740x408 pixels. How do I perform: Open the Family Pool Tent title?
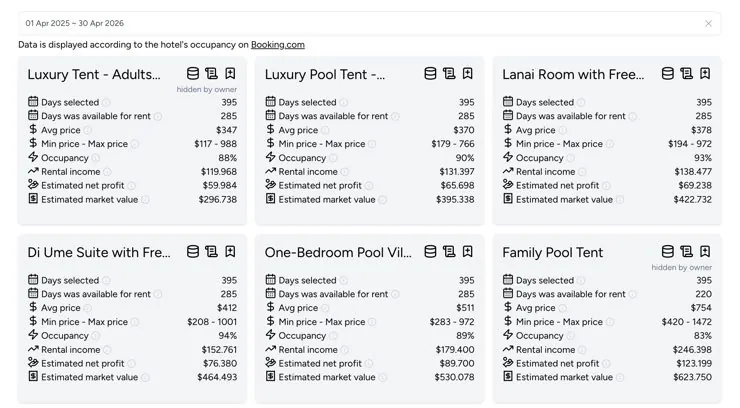coord(552,252)
